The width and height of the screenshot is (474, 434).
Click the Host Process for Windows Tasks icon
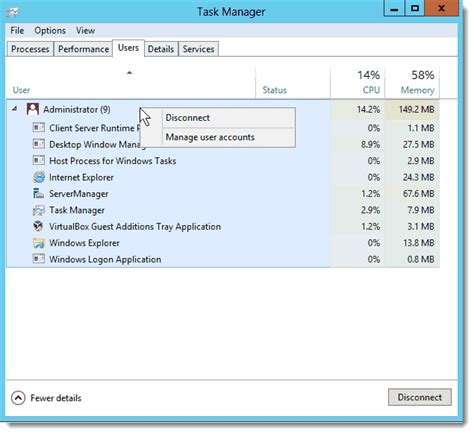(x=39, y=160)
